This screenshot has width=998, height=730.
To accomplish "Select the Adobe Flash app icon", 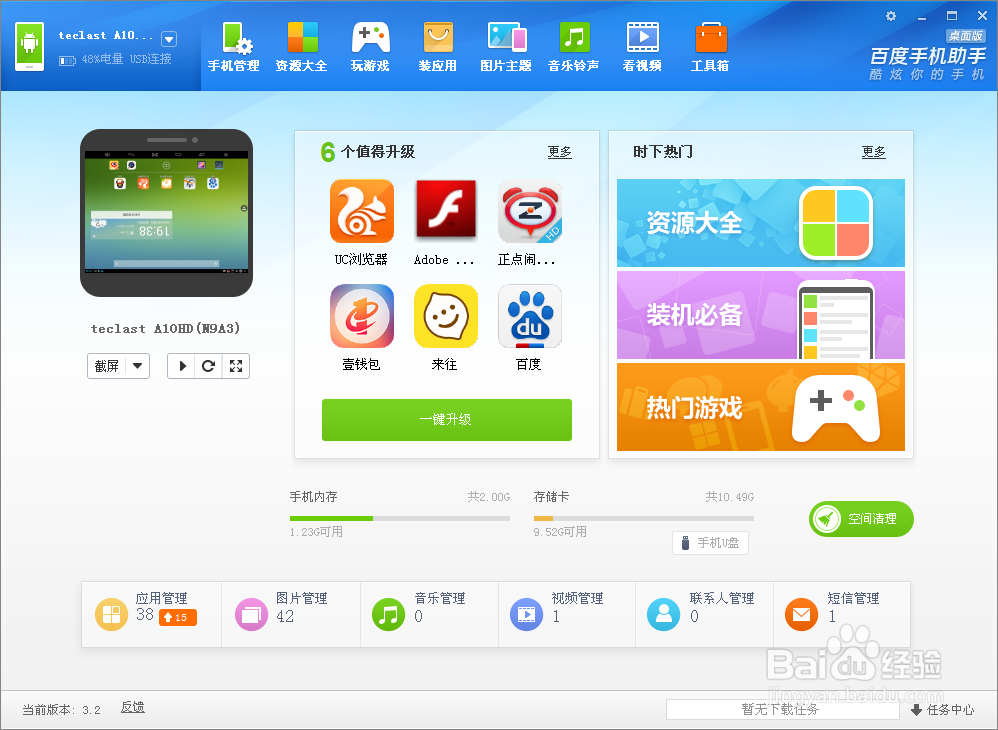I will 446,210.
